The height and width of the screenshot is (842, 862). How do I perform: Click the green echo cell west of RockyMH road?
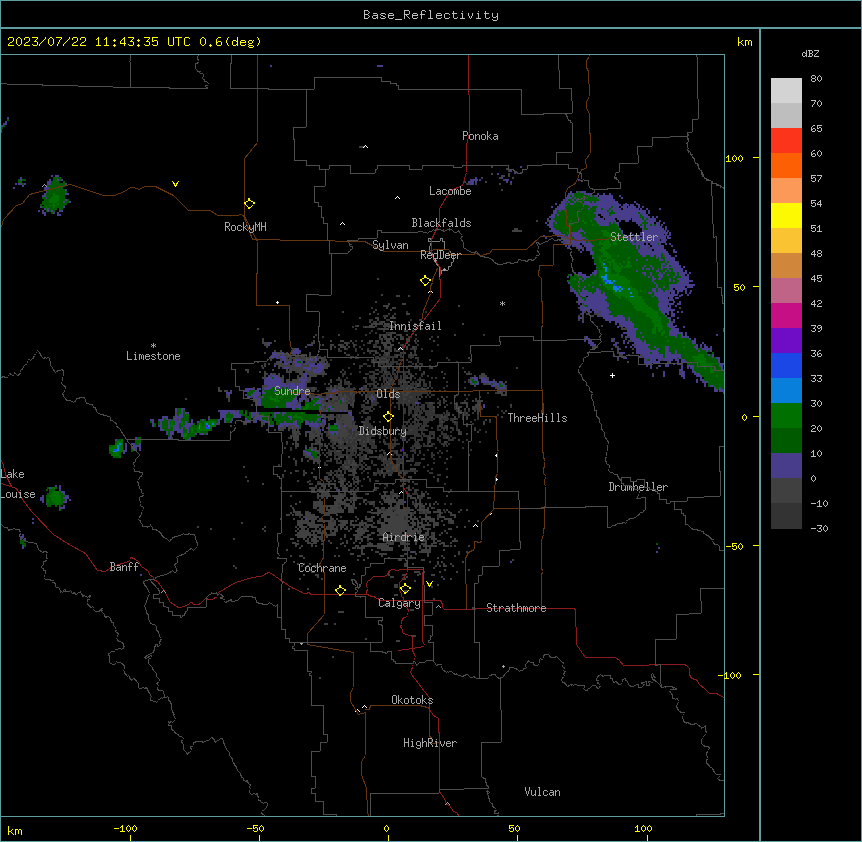click(x=54, y=197)
